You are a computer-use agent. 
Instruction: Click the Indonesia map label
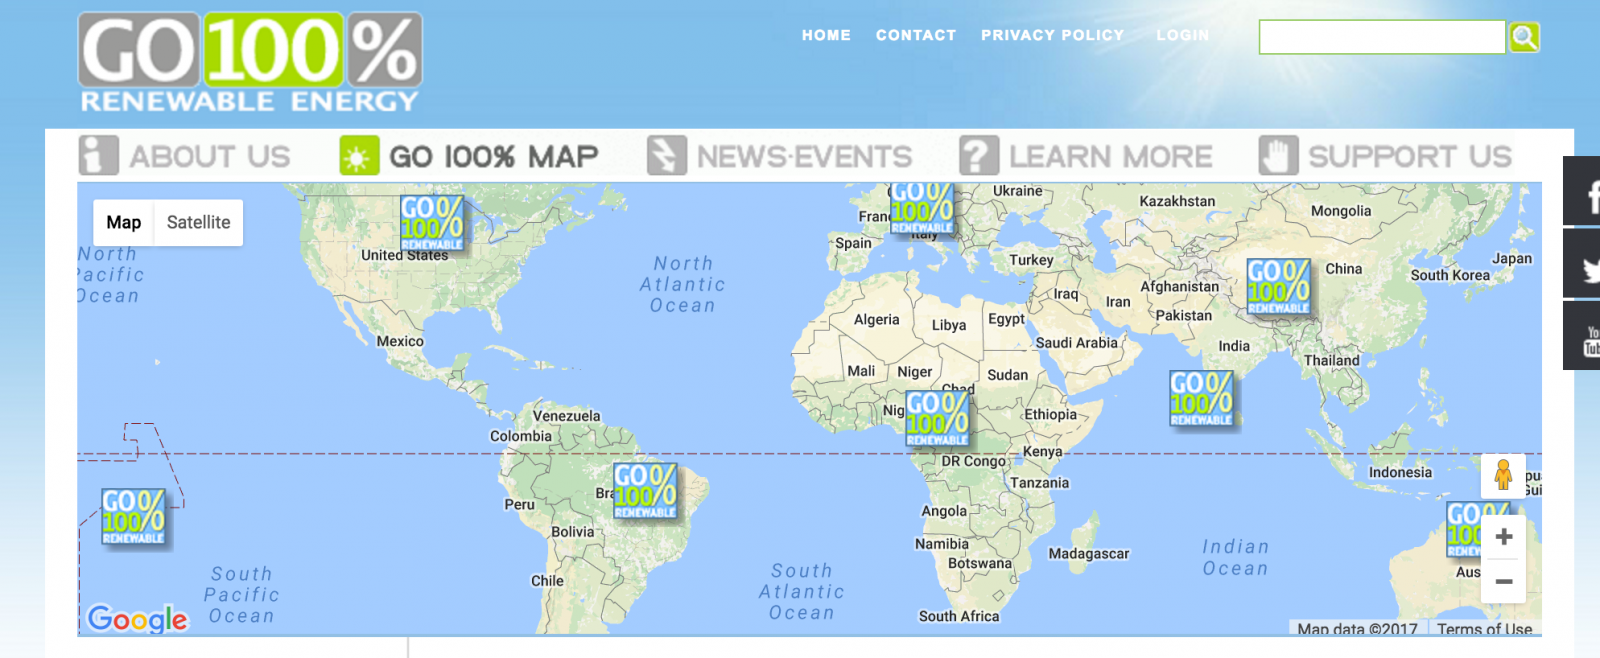[1400, 472]
